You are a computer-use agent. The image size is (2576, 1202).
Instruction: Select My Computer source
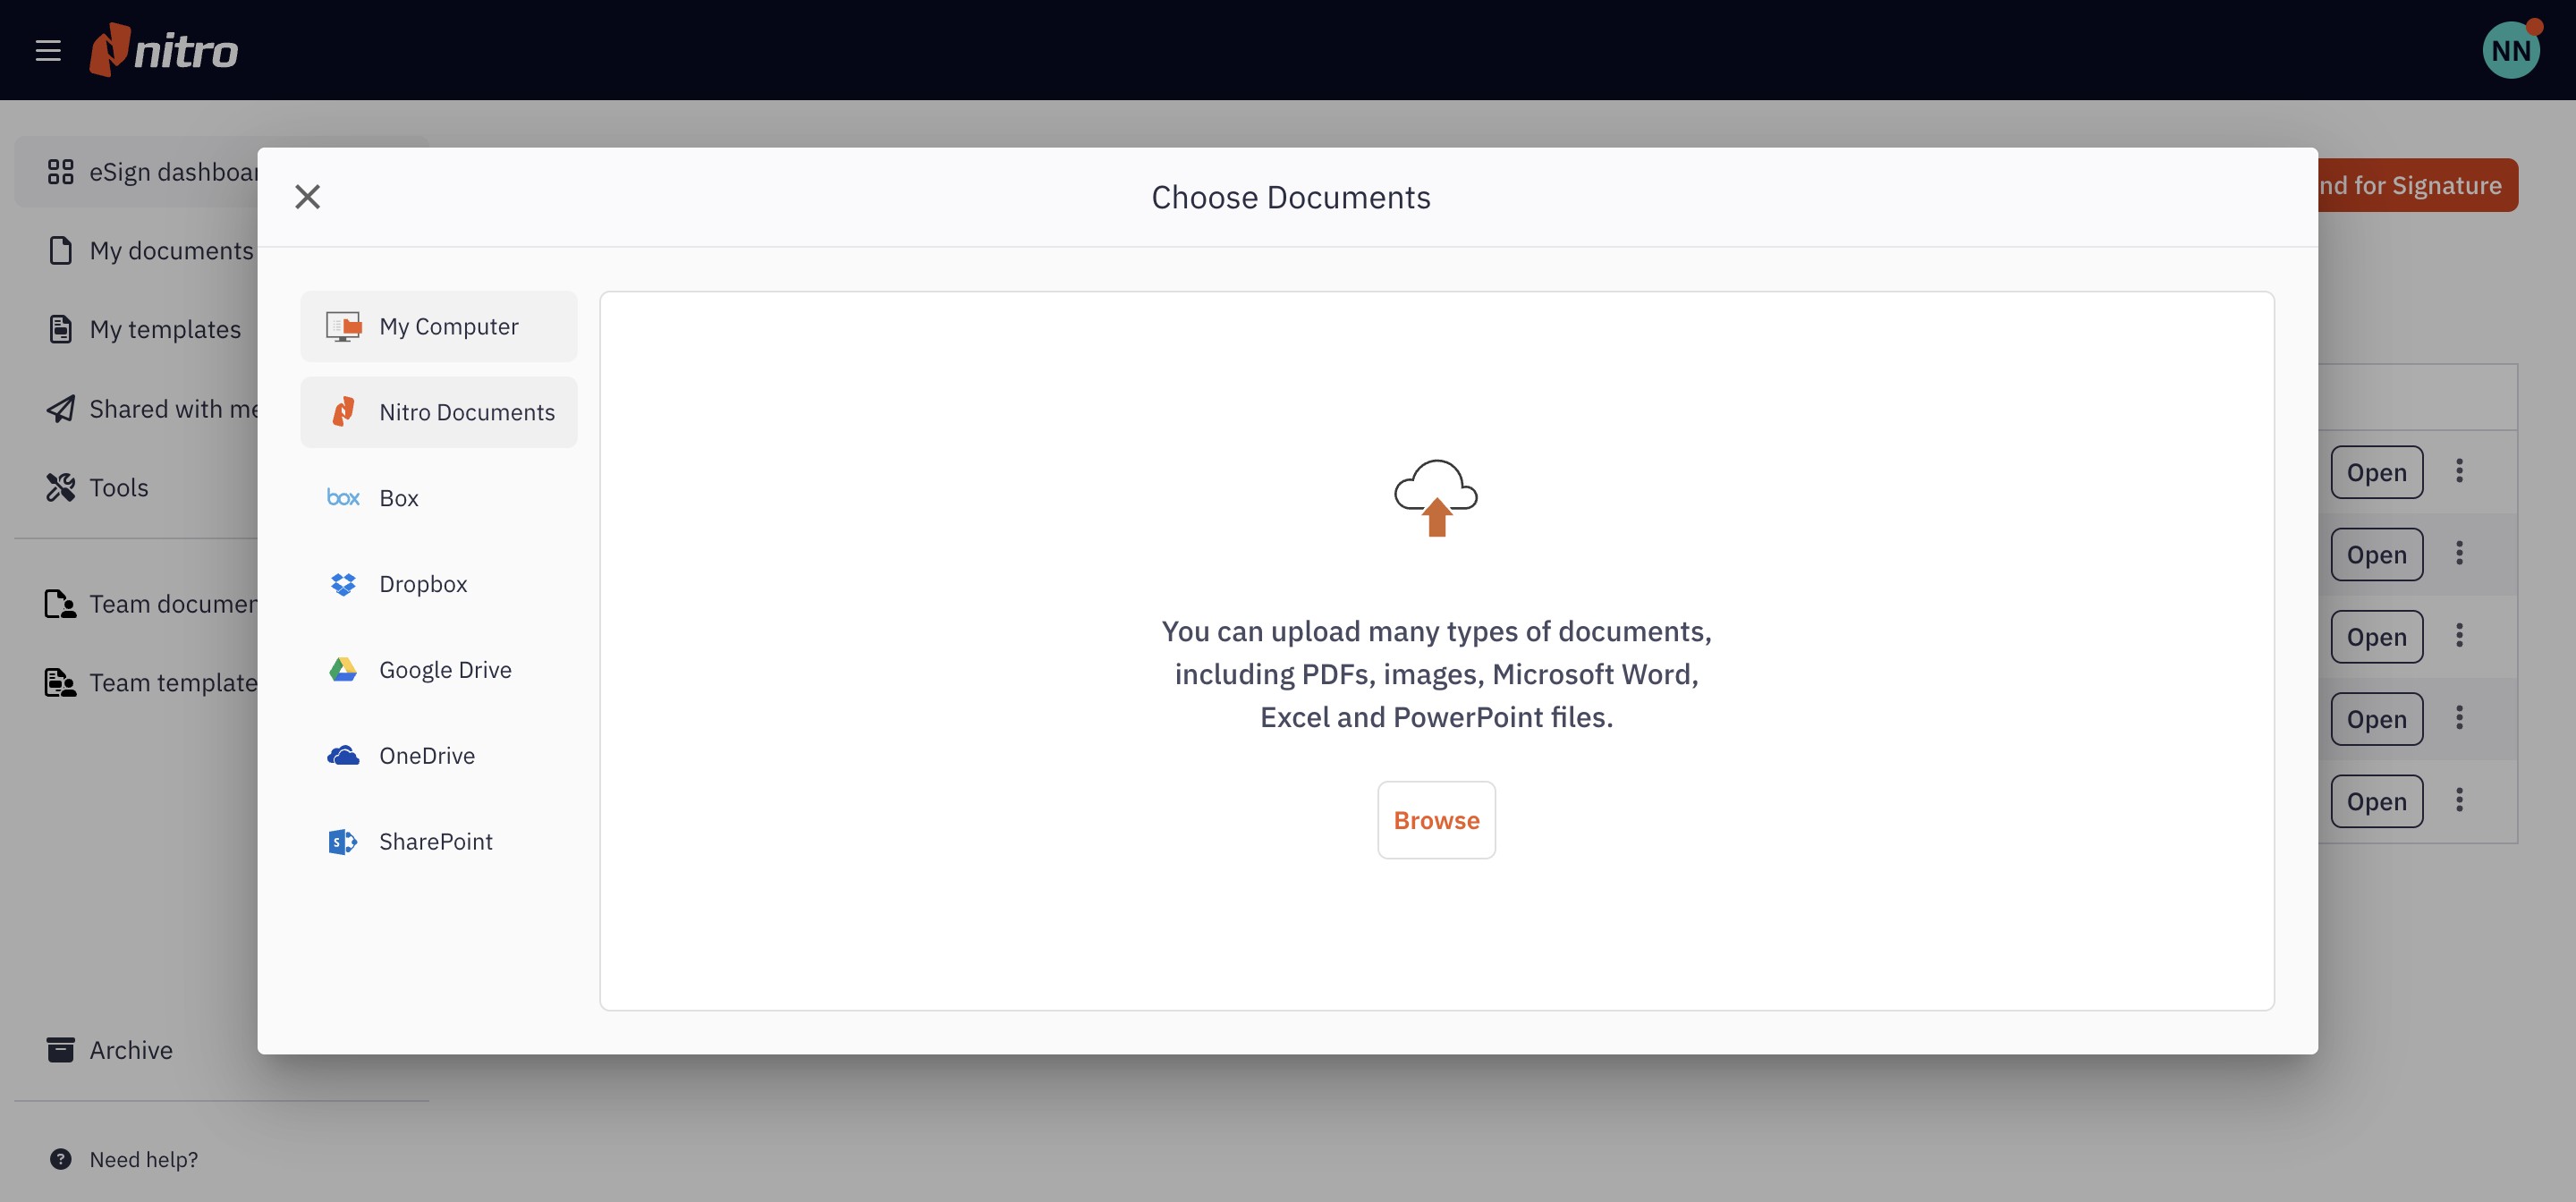(x=439, y=326)
